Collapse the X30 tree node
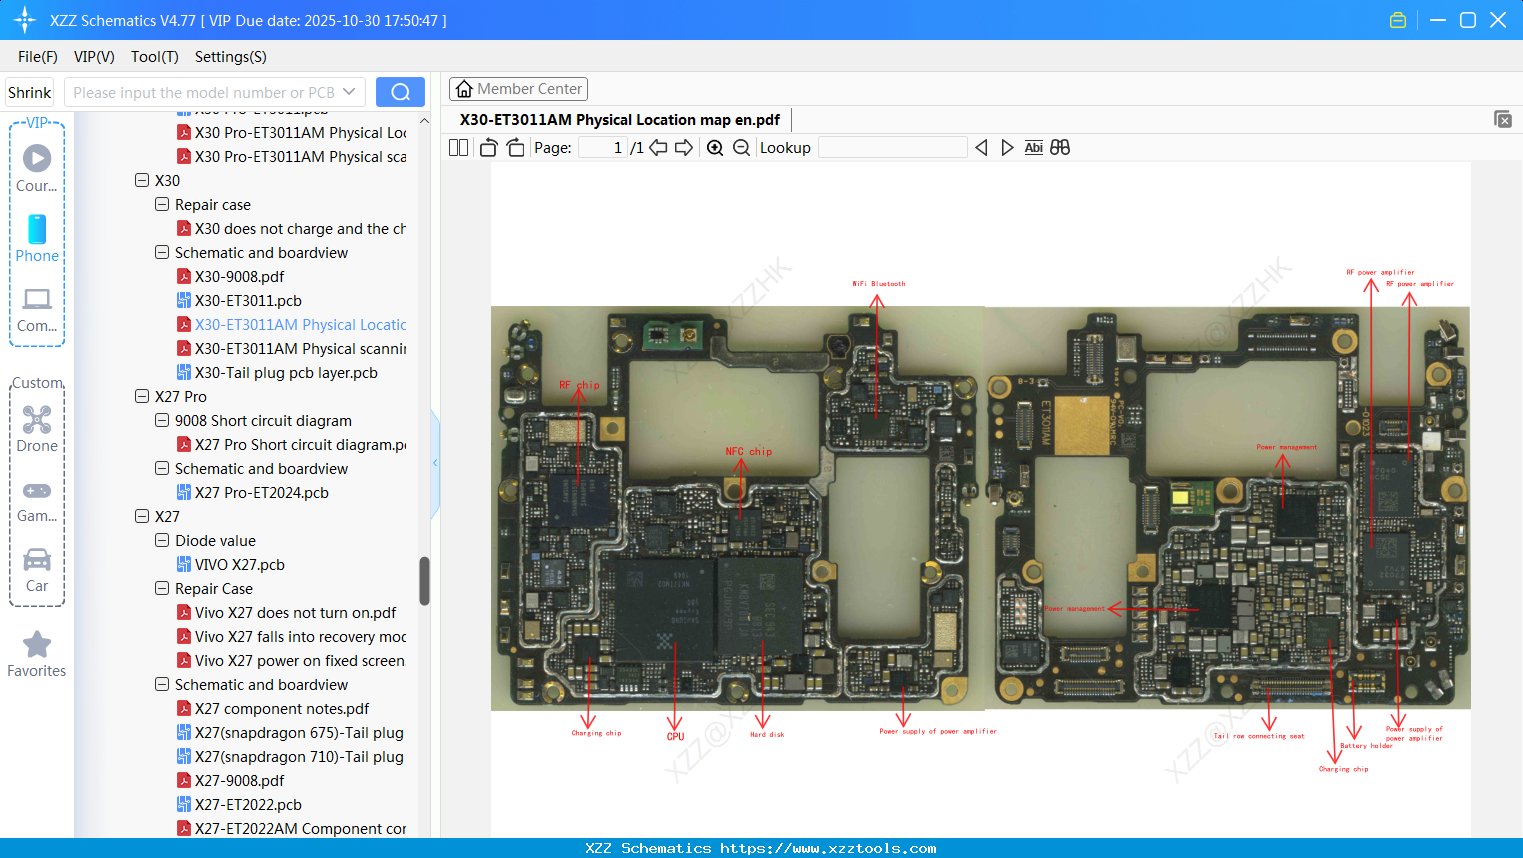Screen dimensions: 1523x858 [142, 180]
